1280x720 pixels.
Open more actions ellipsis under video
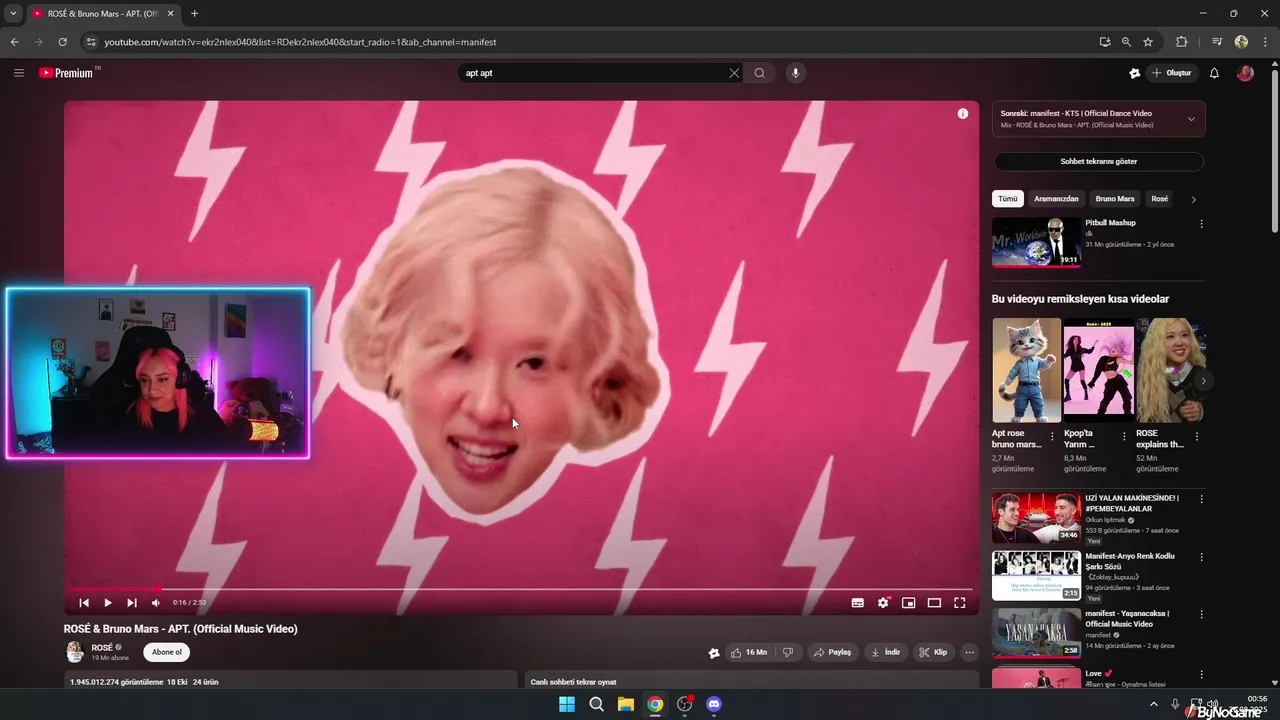969,652
